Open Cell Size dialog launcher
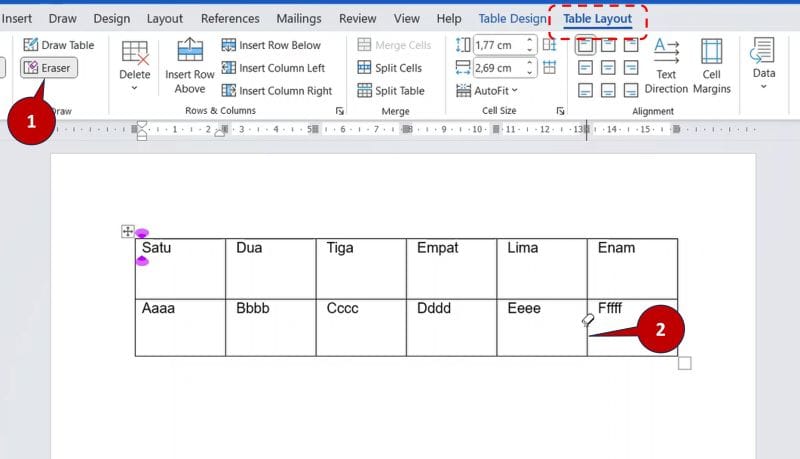800x459 pixels. tap(549, 111)
